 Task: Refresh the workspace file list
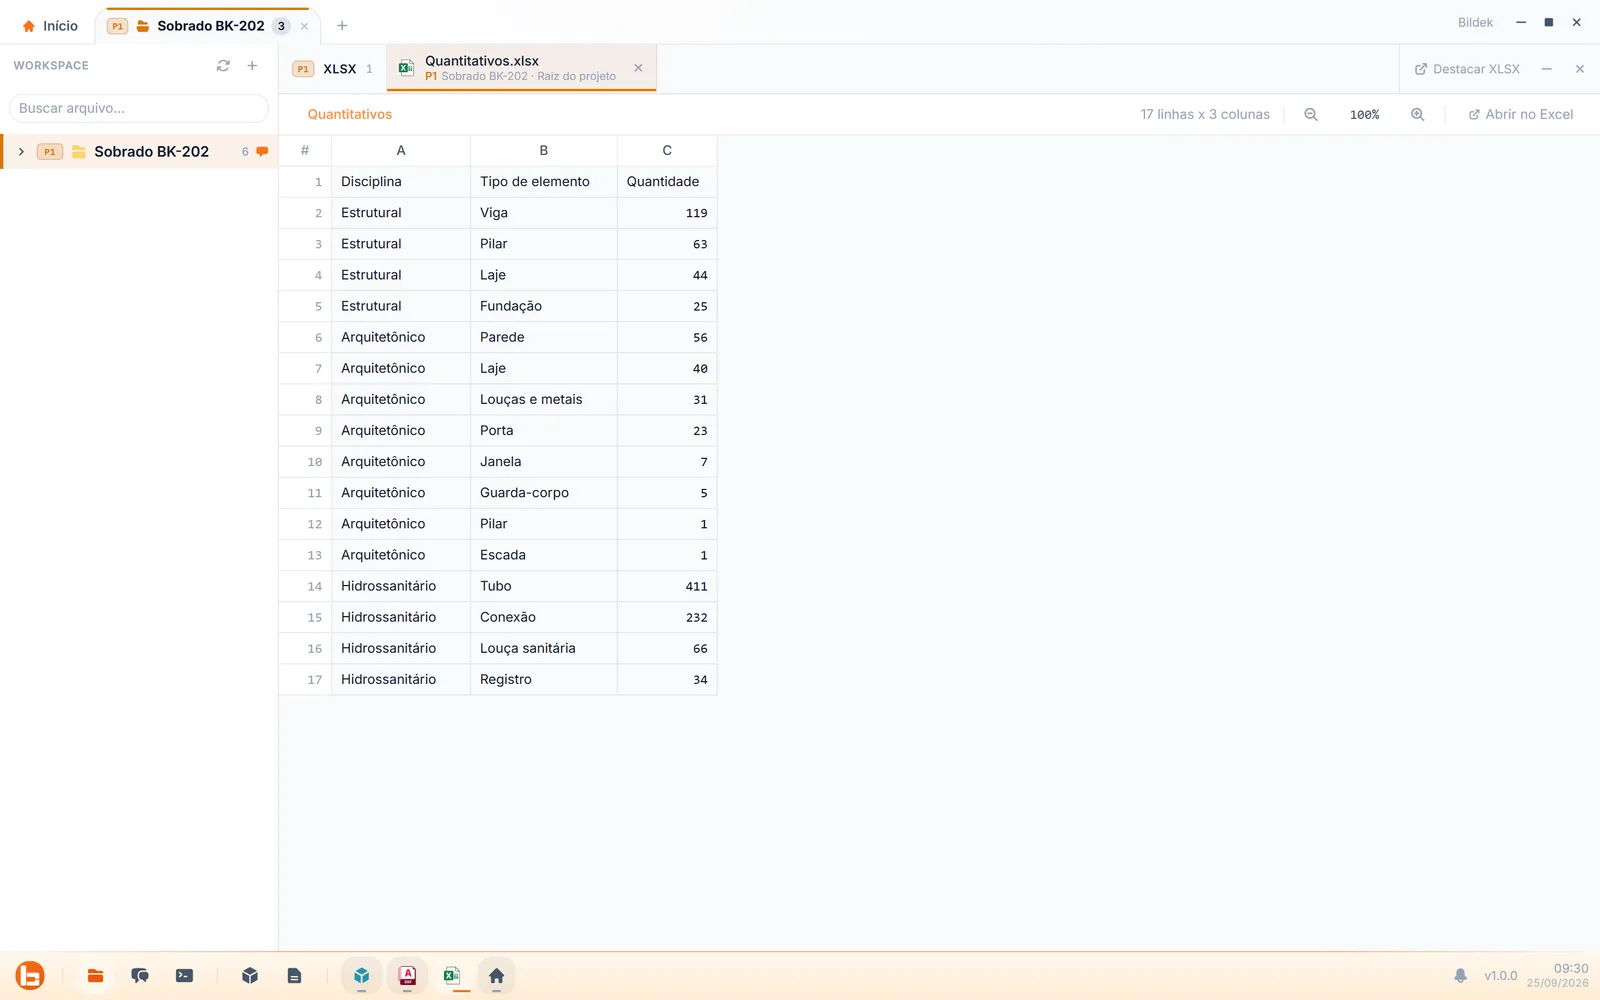point(223,66)
